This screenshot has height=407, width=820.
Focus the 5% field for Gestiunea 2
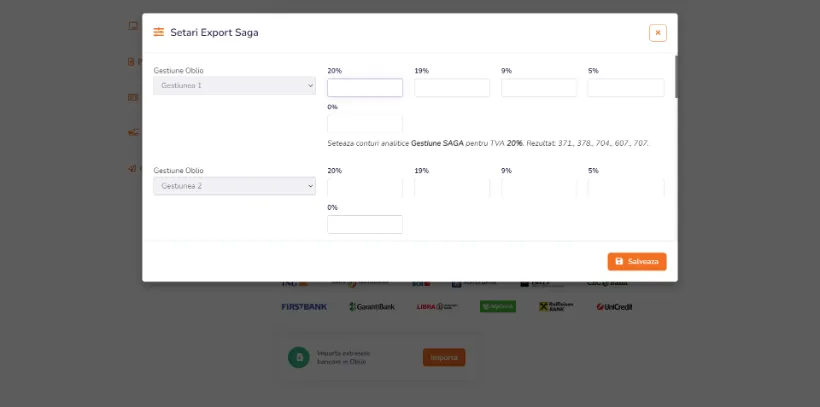626,188
